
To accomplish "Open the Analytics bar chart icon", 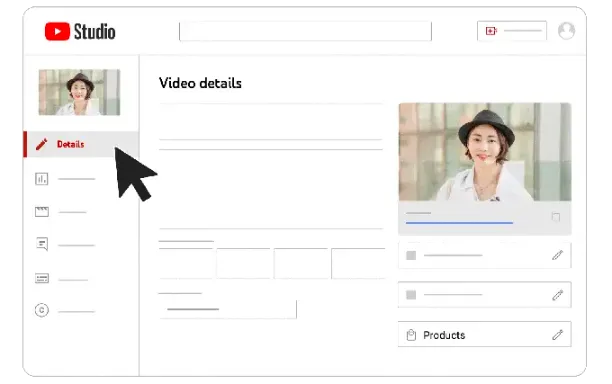I will click(x=42, y=179).
